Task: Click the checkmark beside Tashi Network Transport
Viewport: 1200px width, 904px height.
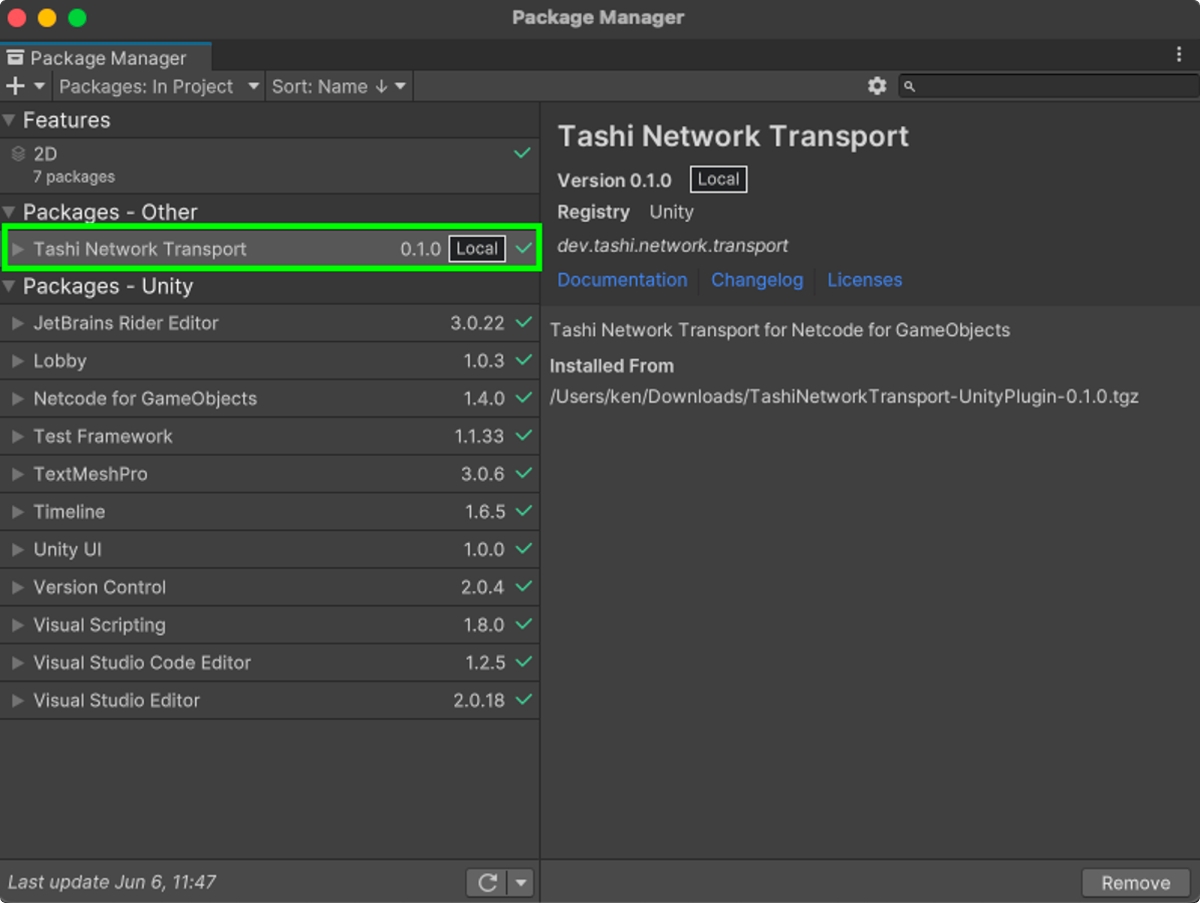Action: (x=523, y=248)
